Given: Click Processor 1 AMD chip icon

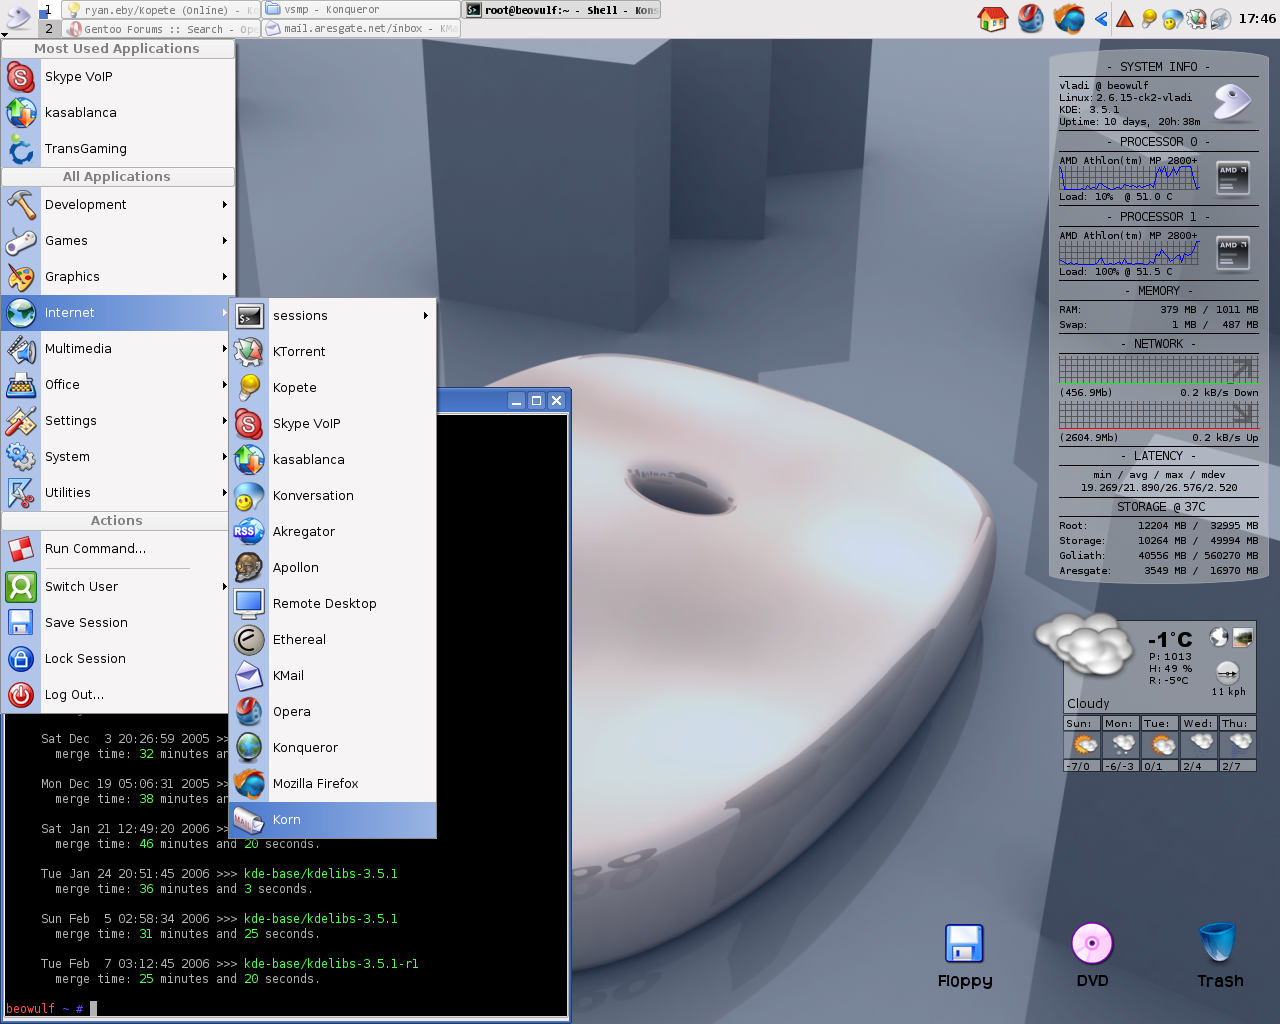Looking at the screenshot, I should point(1232,252).
